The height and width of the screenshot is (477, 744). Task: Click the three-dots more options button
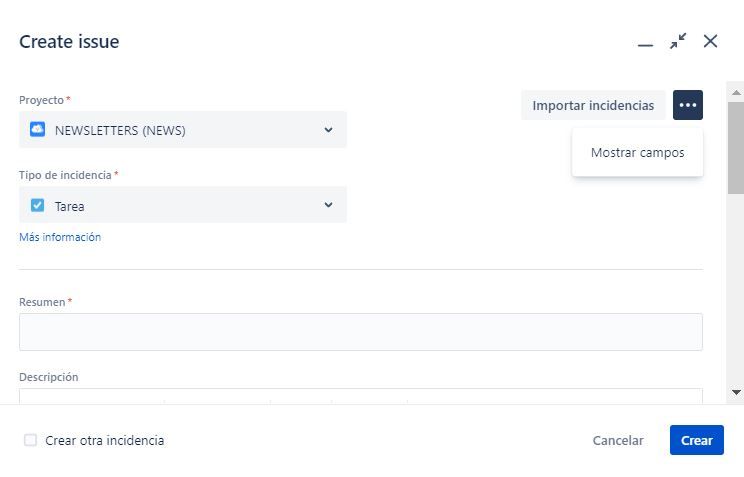click(x=688, y=105)
